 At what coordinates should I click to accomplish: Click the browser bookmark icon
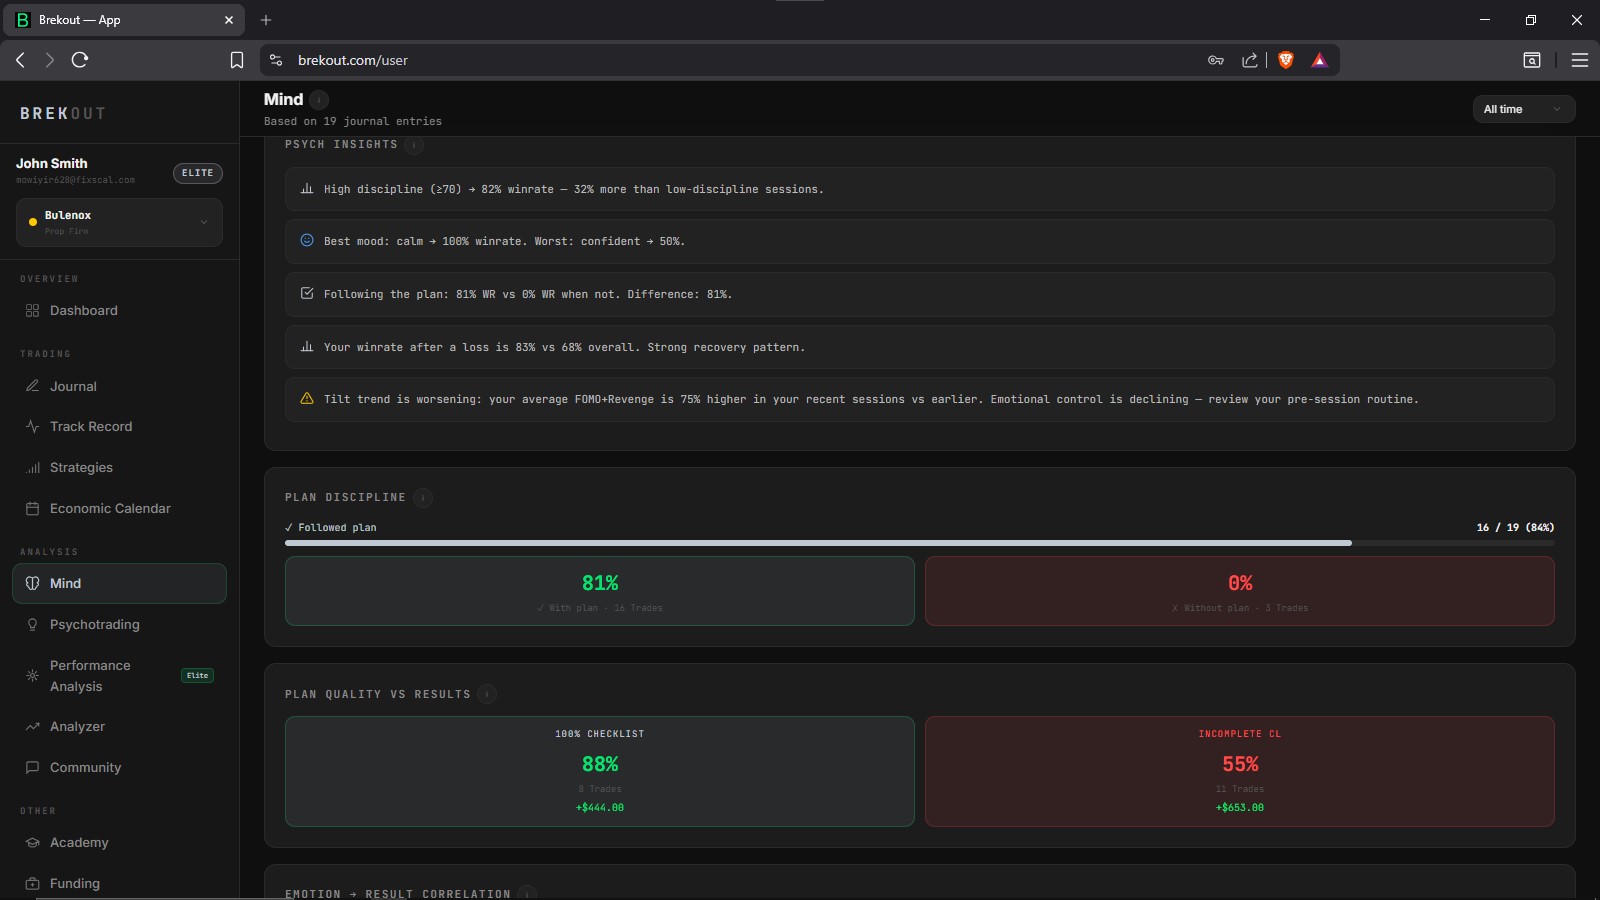click(237, 60)
